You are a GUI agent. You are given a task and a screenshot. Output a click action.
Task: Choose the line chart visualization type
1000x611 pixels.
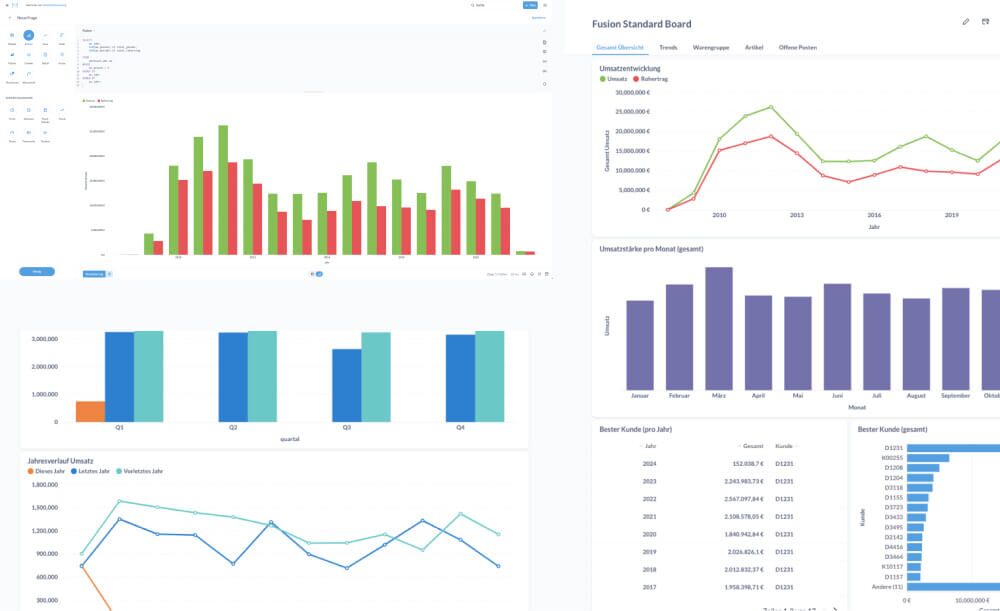[x=45, y=36]
